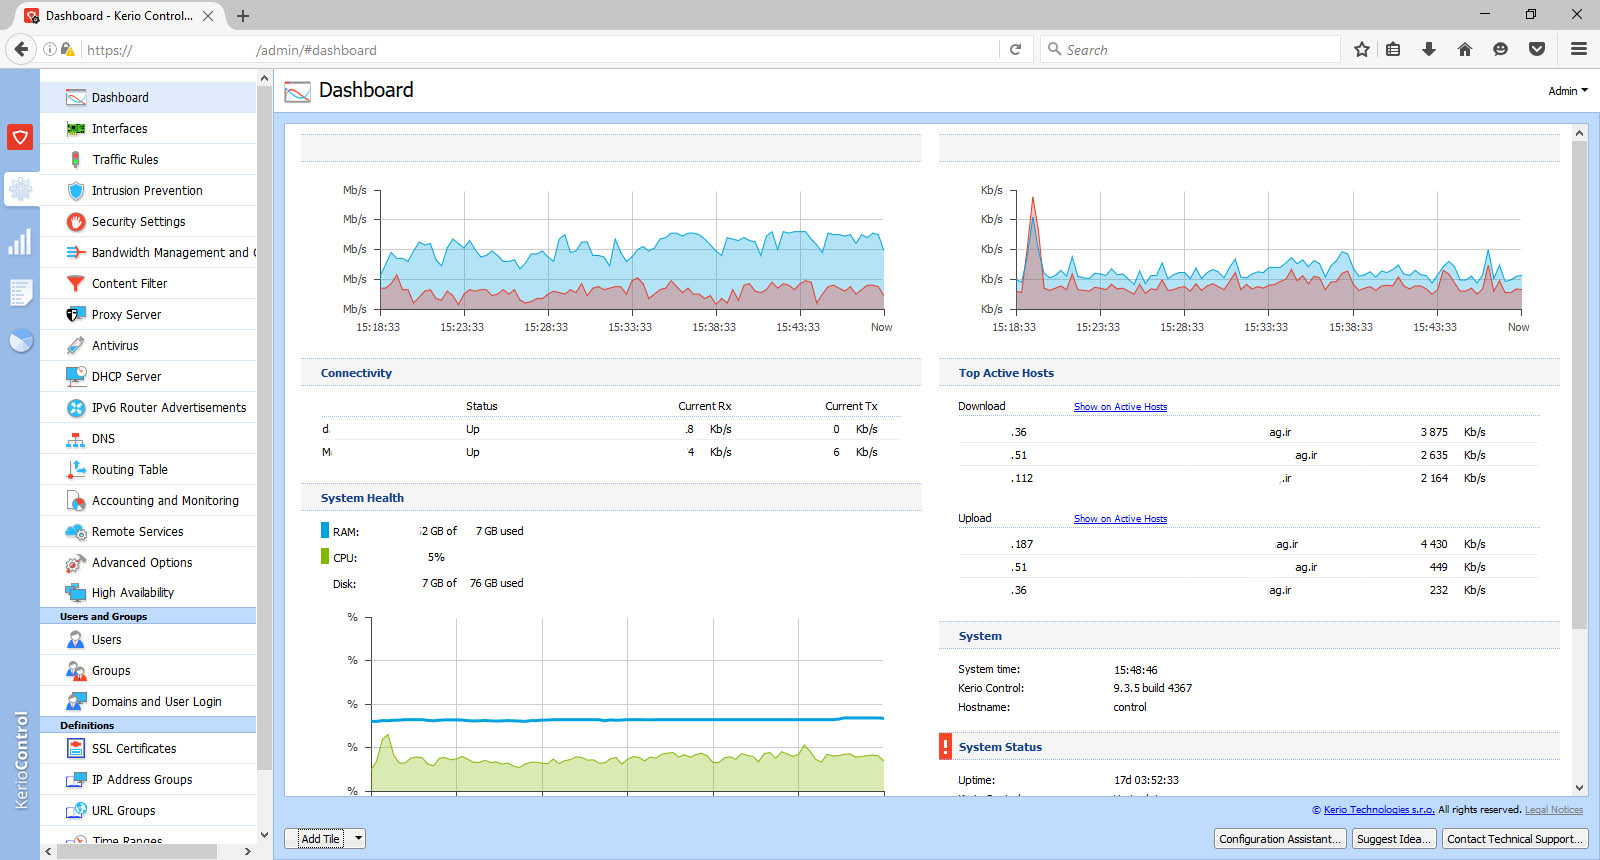The height and width of the screenshot is (860, 1600).
Task: Click the blue RAM legend swatch
Action: 325,530
